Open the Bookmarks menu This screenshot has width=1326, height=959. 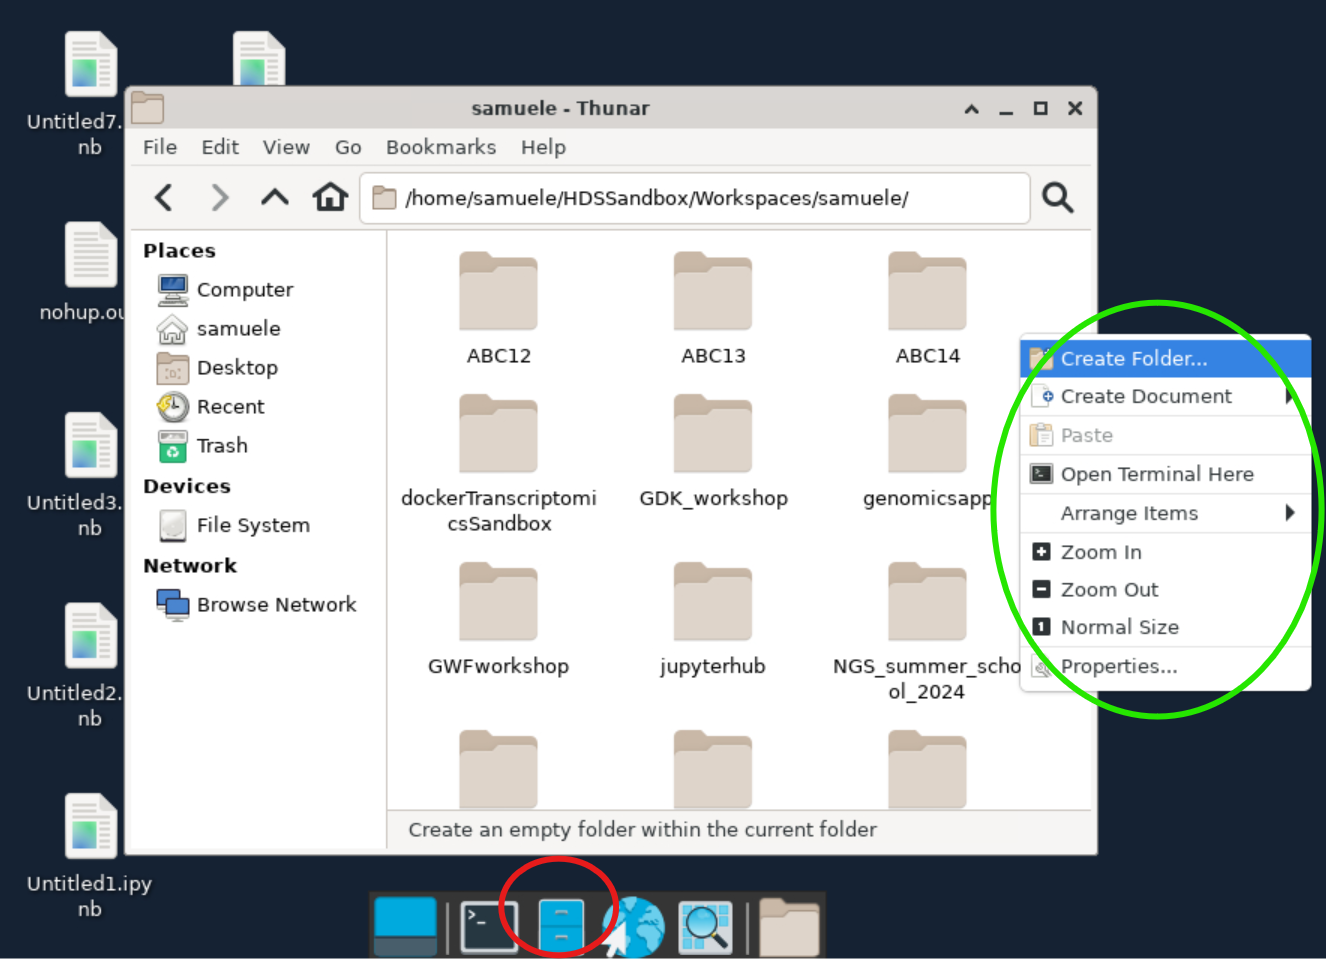(441, 147)
